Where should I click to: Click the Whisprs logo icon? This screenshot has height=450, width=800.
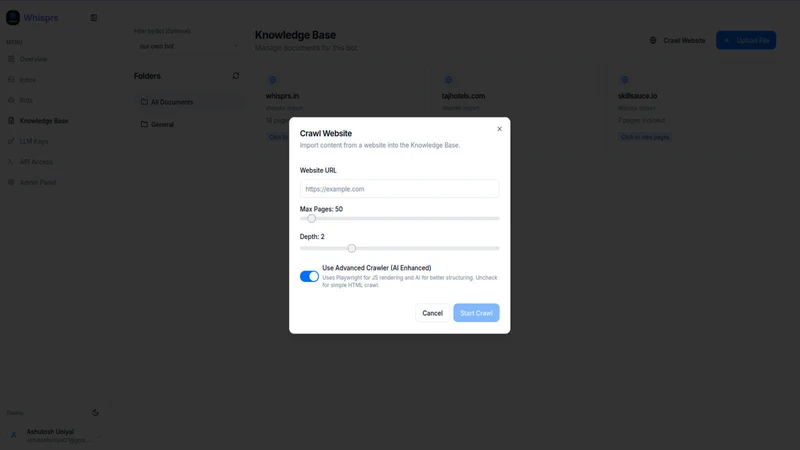coord(13,18)
